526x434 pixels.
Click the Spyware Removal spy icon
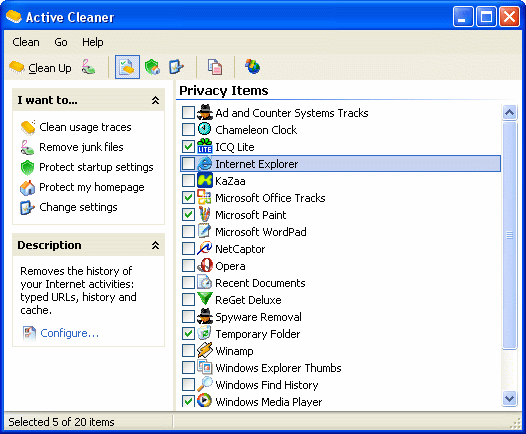coord(204,317)
